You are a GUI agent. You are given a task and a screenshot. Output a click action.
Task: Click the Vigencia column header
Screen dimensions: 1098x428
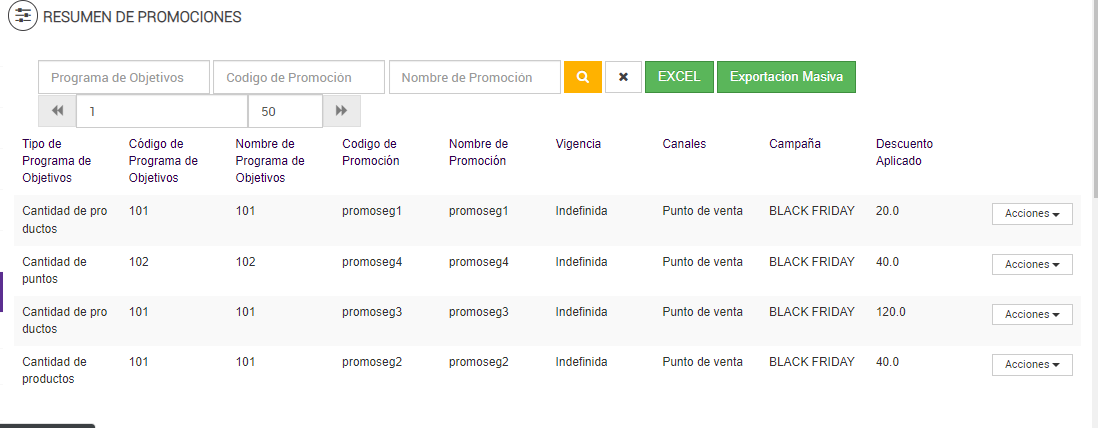(578, 144)
